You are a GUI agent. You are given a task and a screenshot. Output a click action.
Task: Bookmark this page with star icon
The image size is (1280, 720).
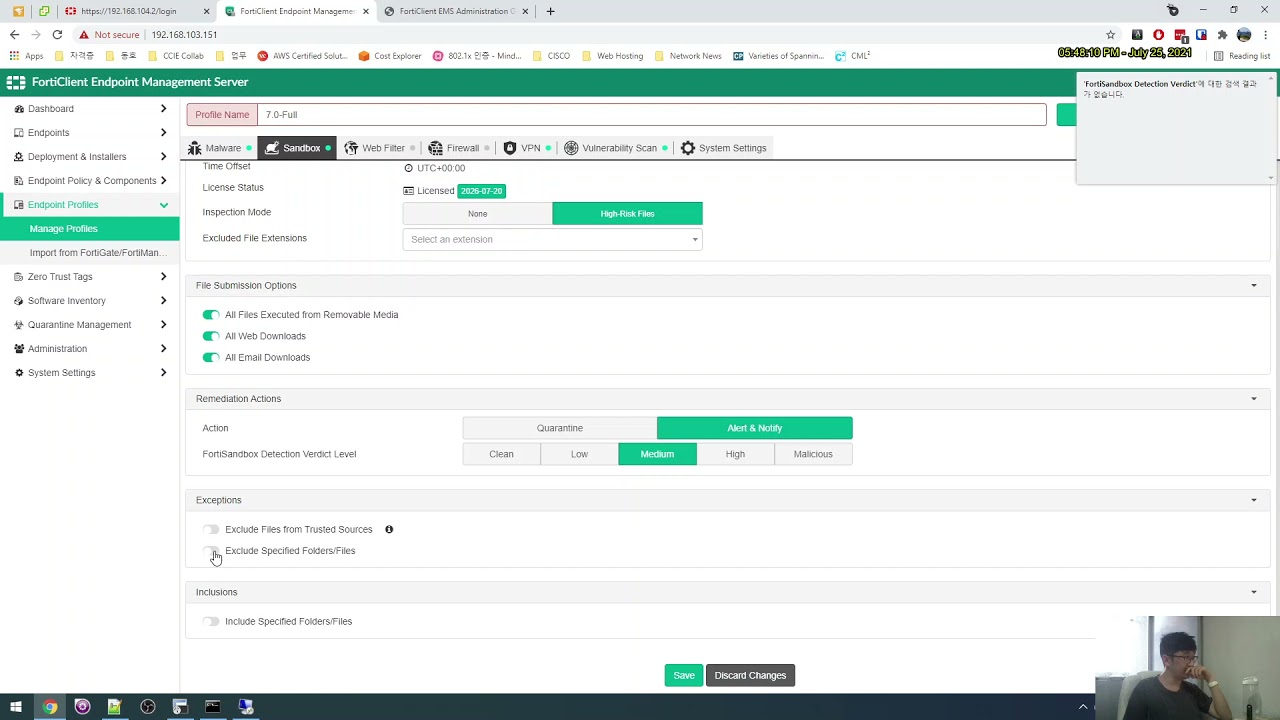[1110, 35]
